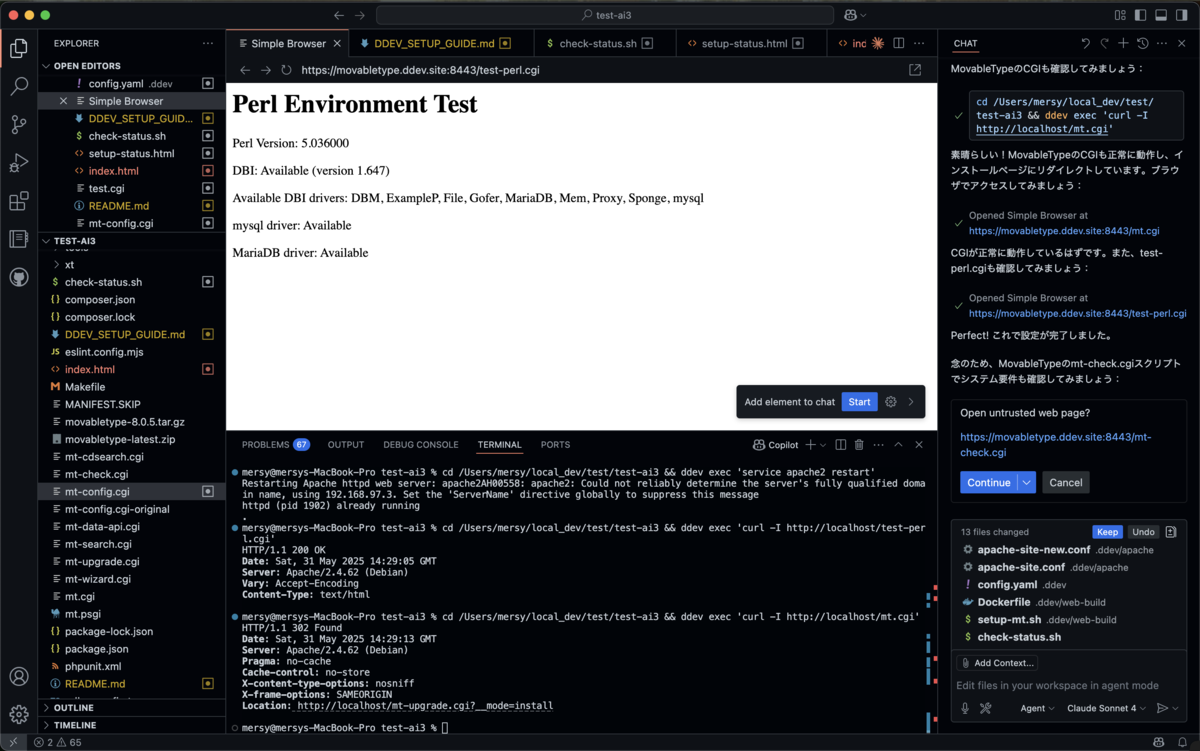The image size is (1200, 751).
Task: Kill the terminal with trash icon
Action: coord(859,445)
